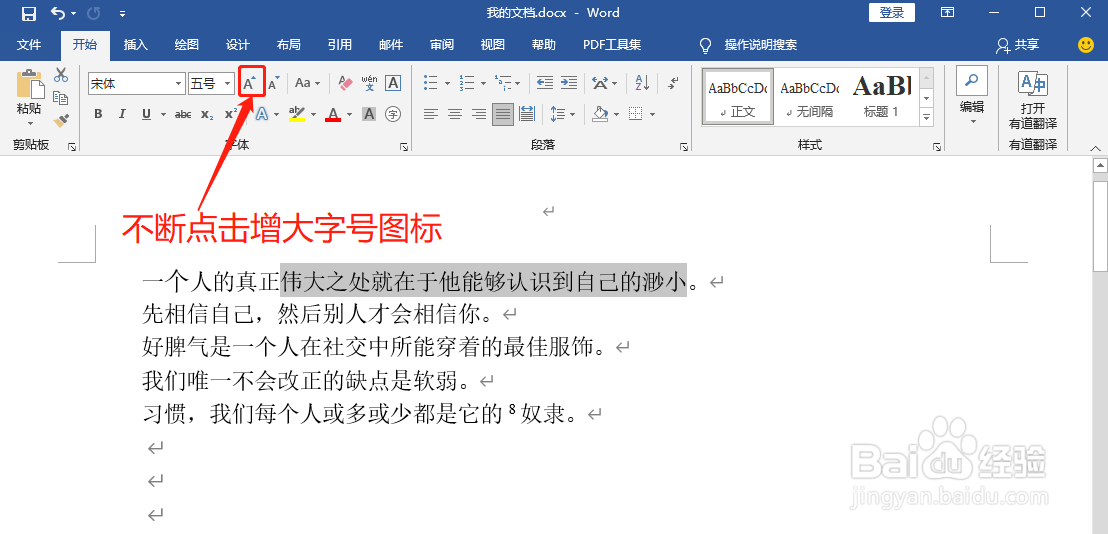1108x534 pixels.
Task: Save the document with the floppy disk icon
Action: [x=29, y=13]
